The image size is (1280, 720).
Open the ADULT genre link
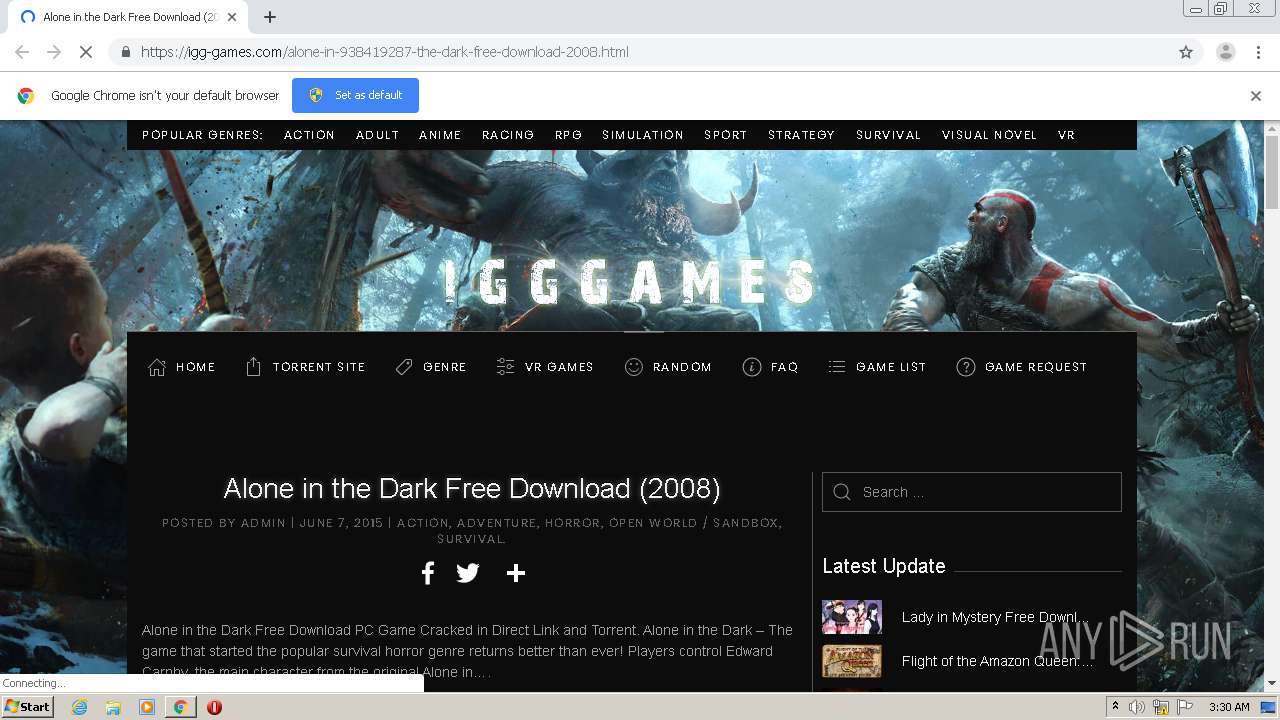(x=377, y=135)
